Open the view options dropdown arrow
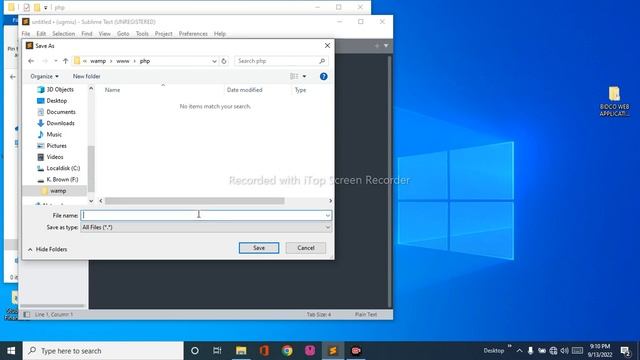The height and width of the screenshot is (360, 640). [304, 76]
